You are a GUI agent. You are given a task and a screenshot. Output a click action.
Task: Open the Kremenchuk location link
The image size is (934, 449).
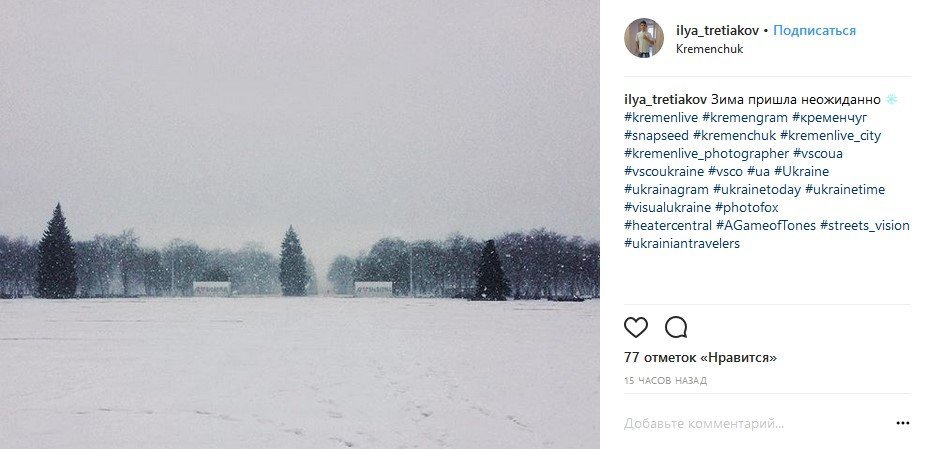(711, 48)
